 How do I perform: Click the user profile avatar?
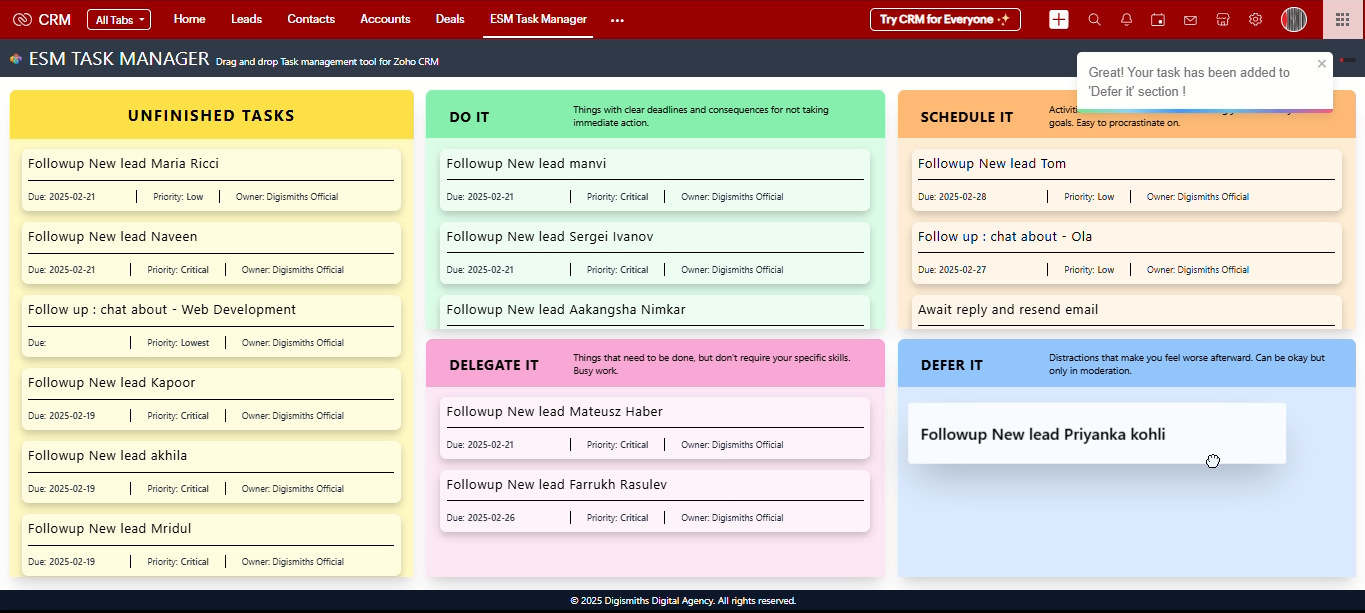point(1294,20)
